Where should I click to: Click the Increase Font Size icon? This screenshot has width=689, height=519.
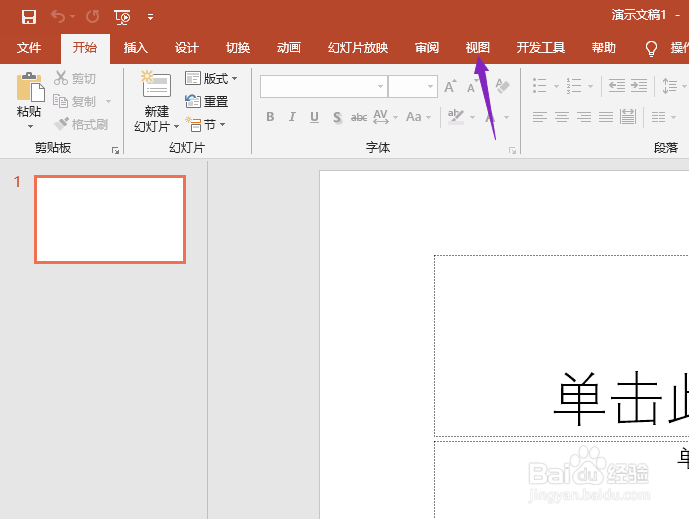450,87
